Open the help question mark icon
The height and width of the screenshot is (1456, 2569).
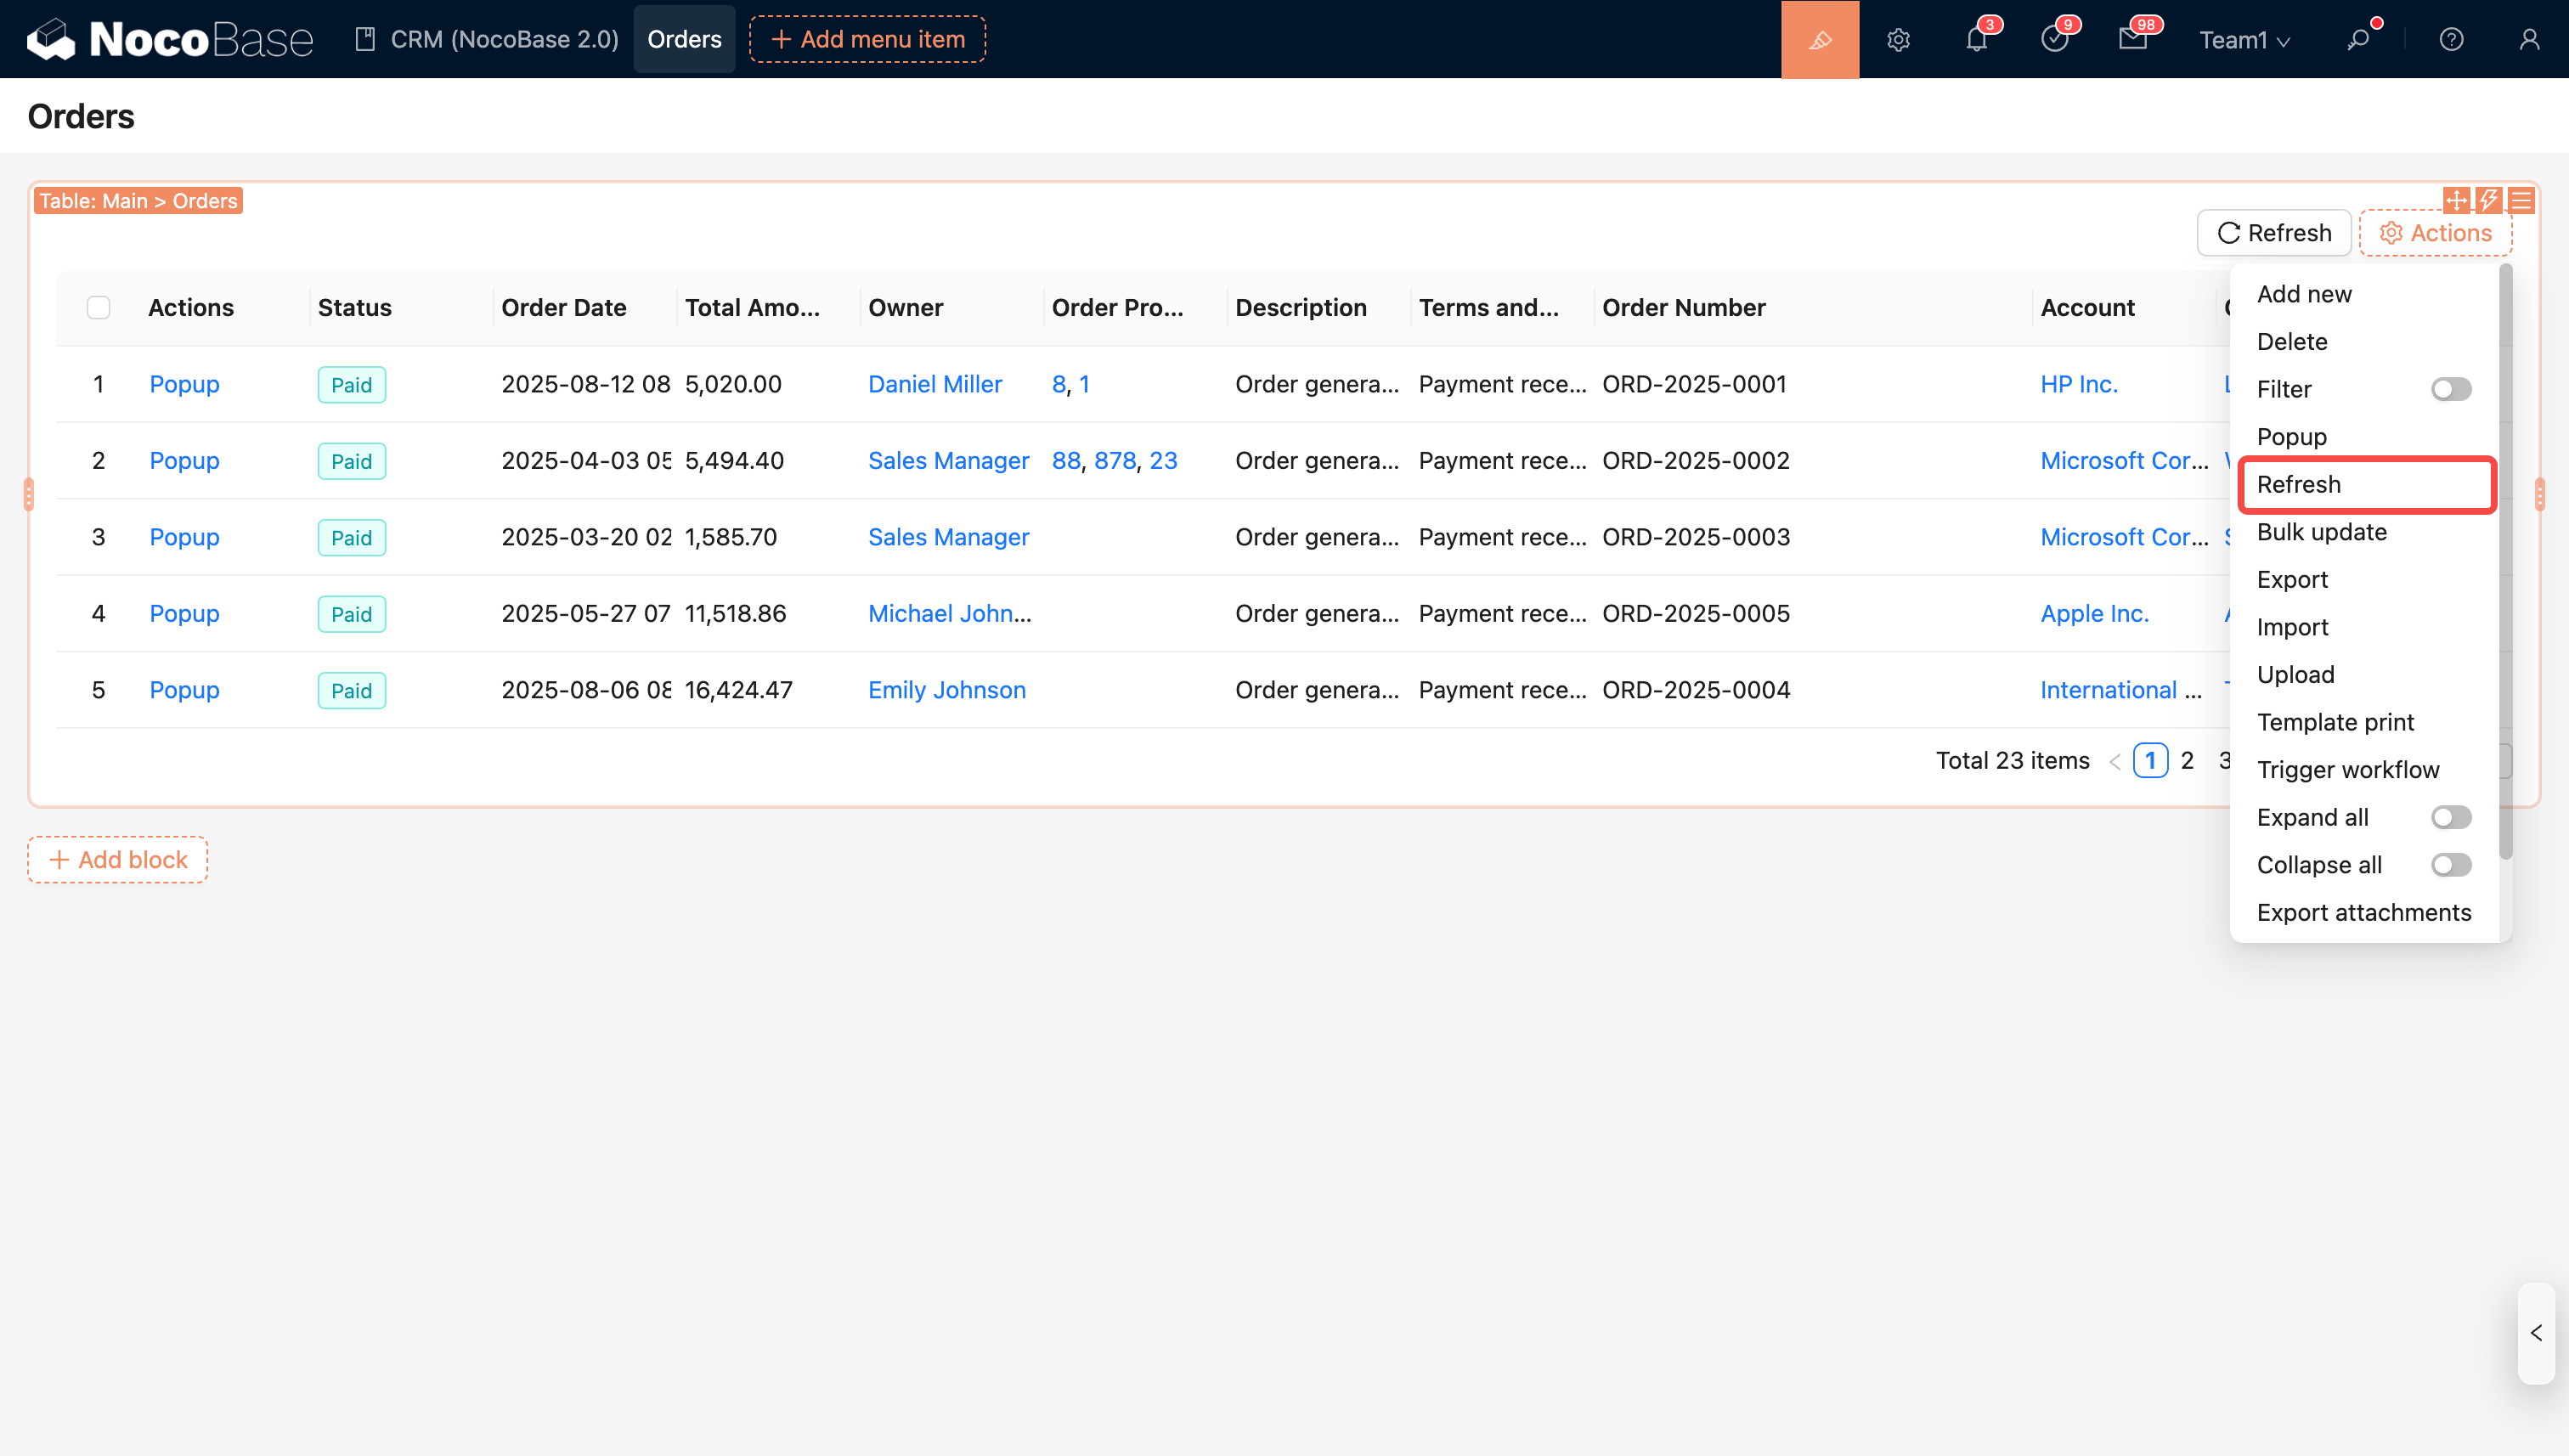pos(2451,39)
